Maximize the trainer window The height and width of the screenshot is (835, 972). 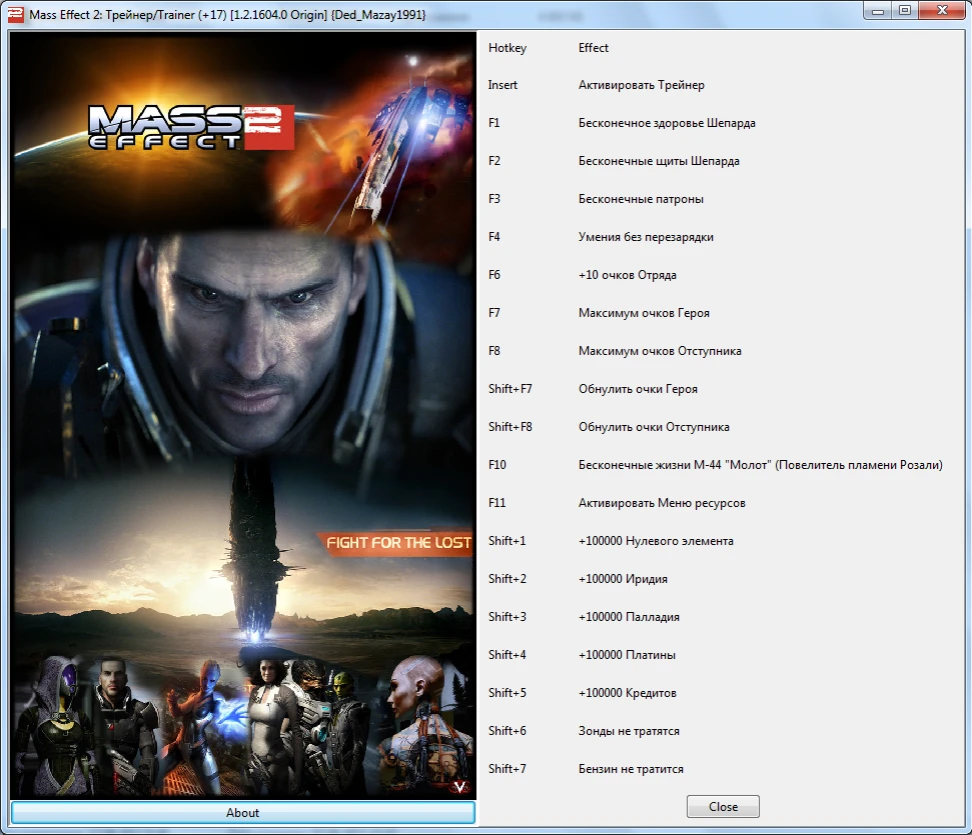point(908,10)
